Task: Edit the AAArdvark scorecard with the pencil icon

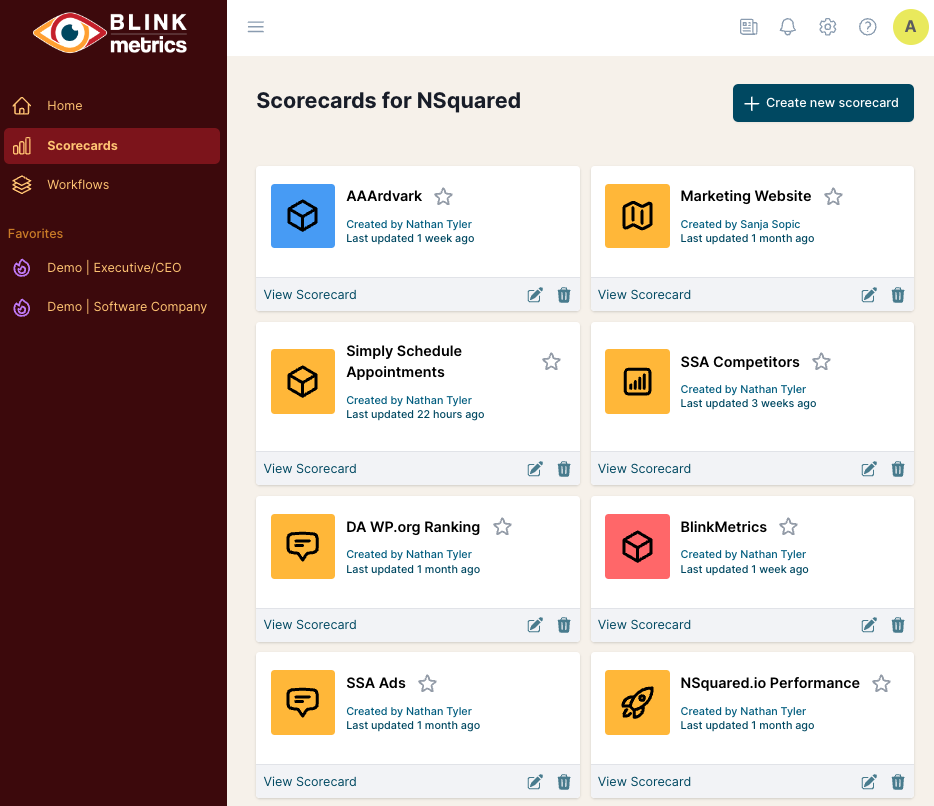Action: click(534, 294)
